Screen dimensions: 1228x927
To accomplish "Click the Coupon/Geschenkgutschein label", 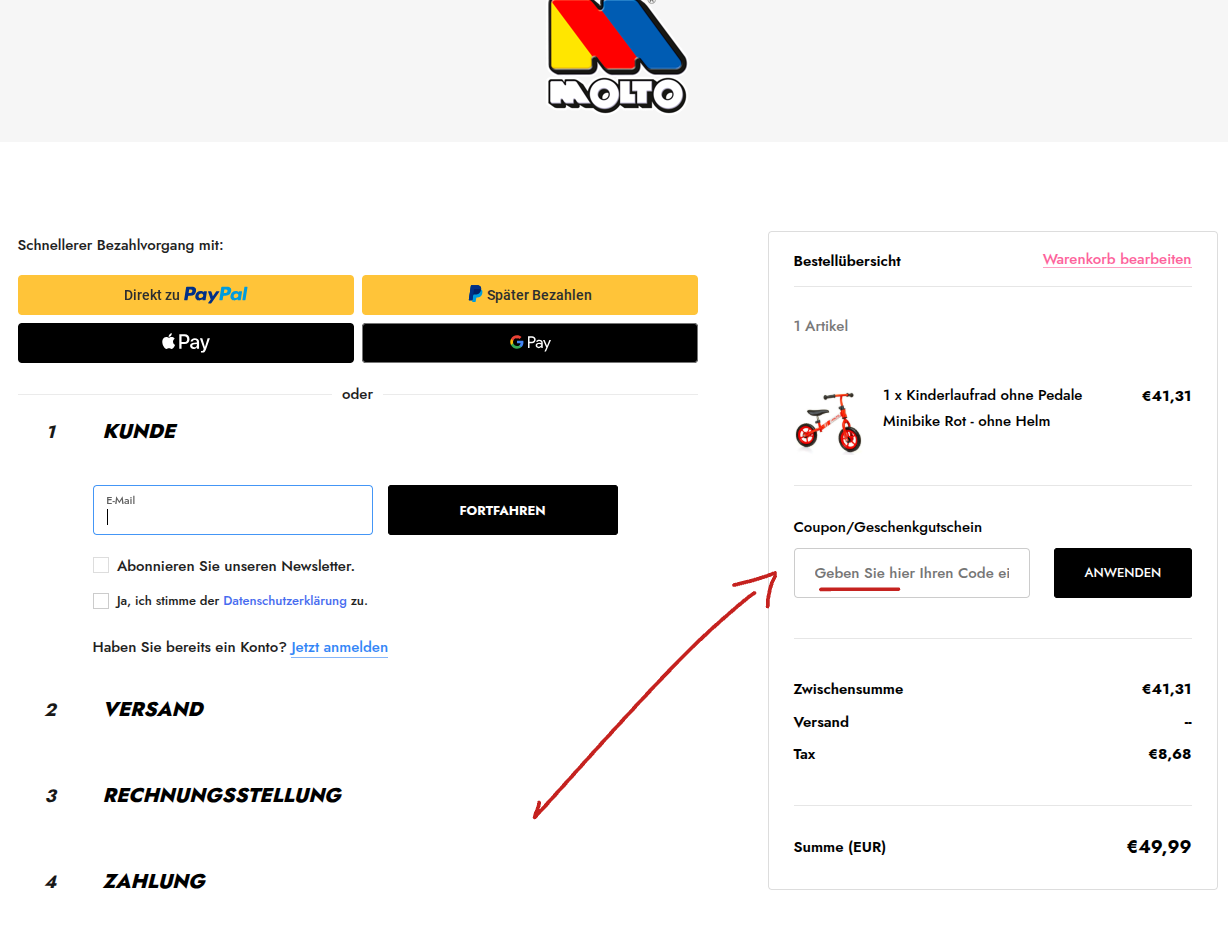I will (x=888, y=527).
